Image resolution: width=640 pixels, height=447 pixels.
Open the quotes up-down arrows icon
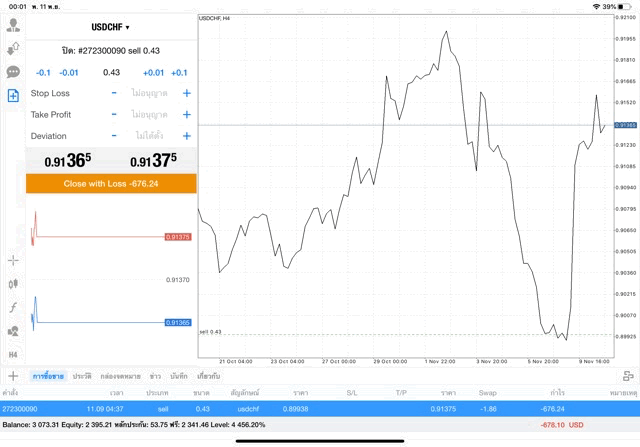(13, 48)
